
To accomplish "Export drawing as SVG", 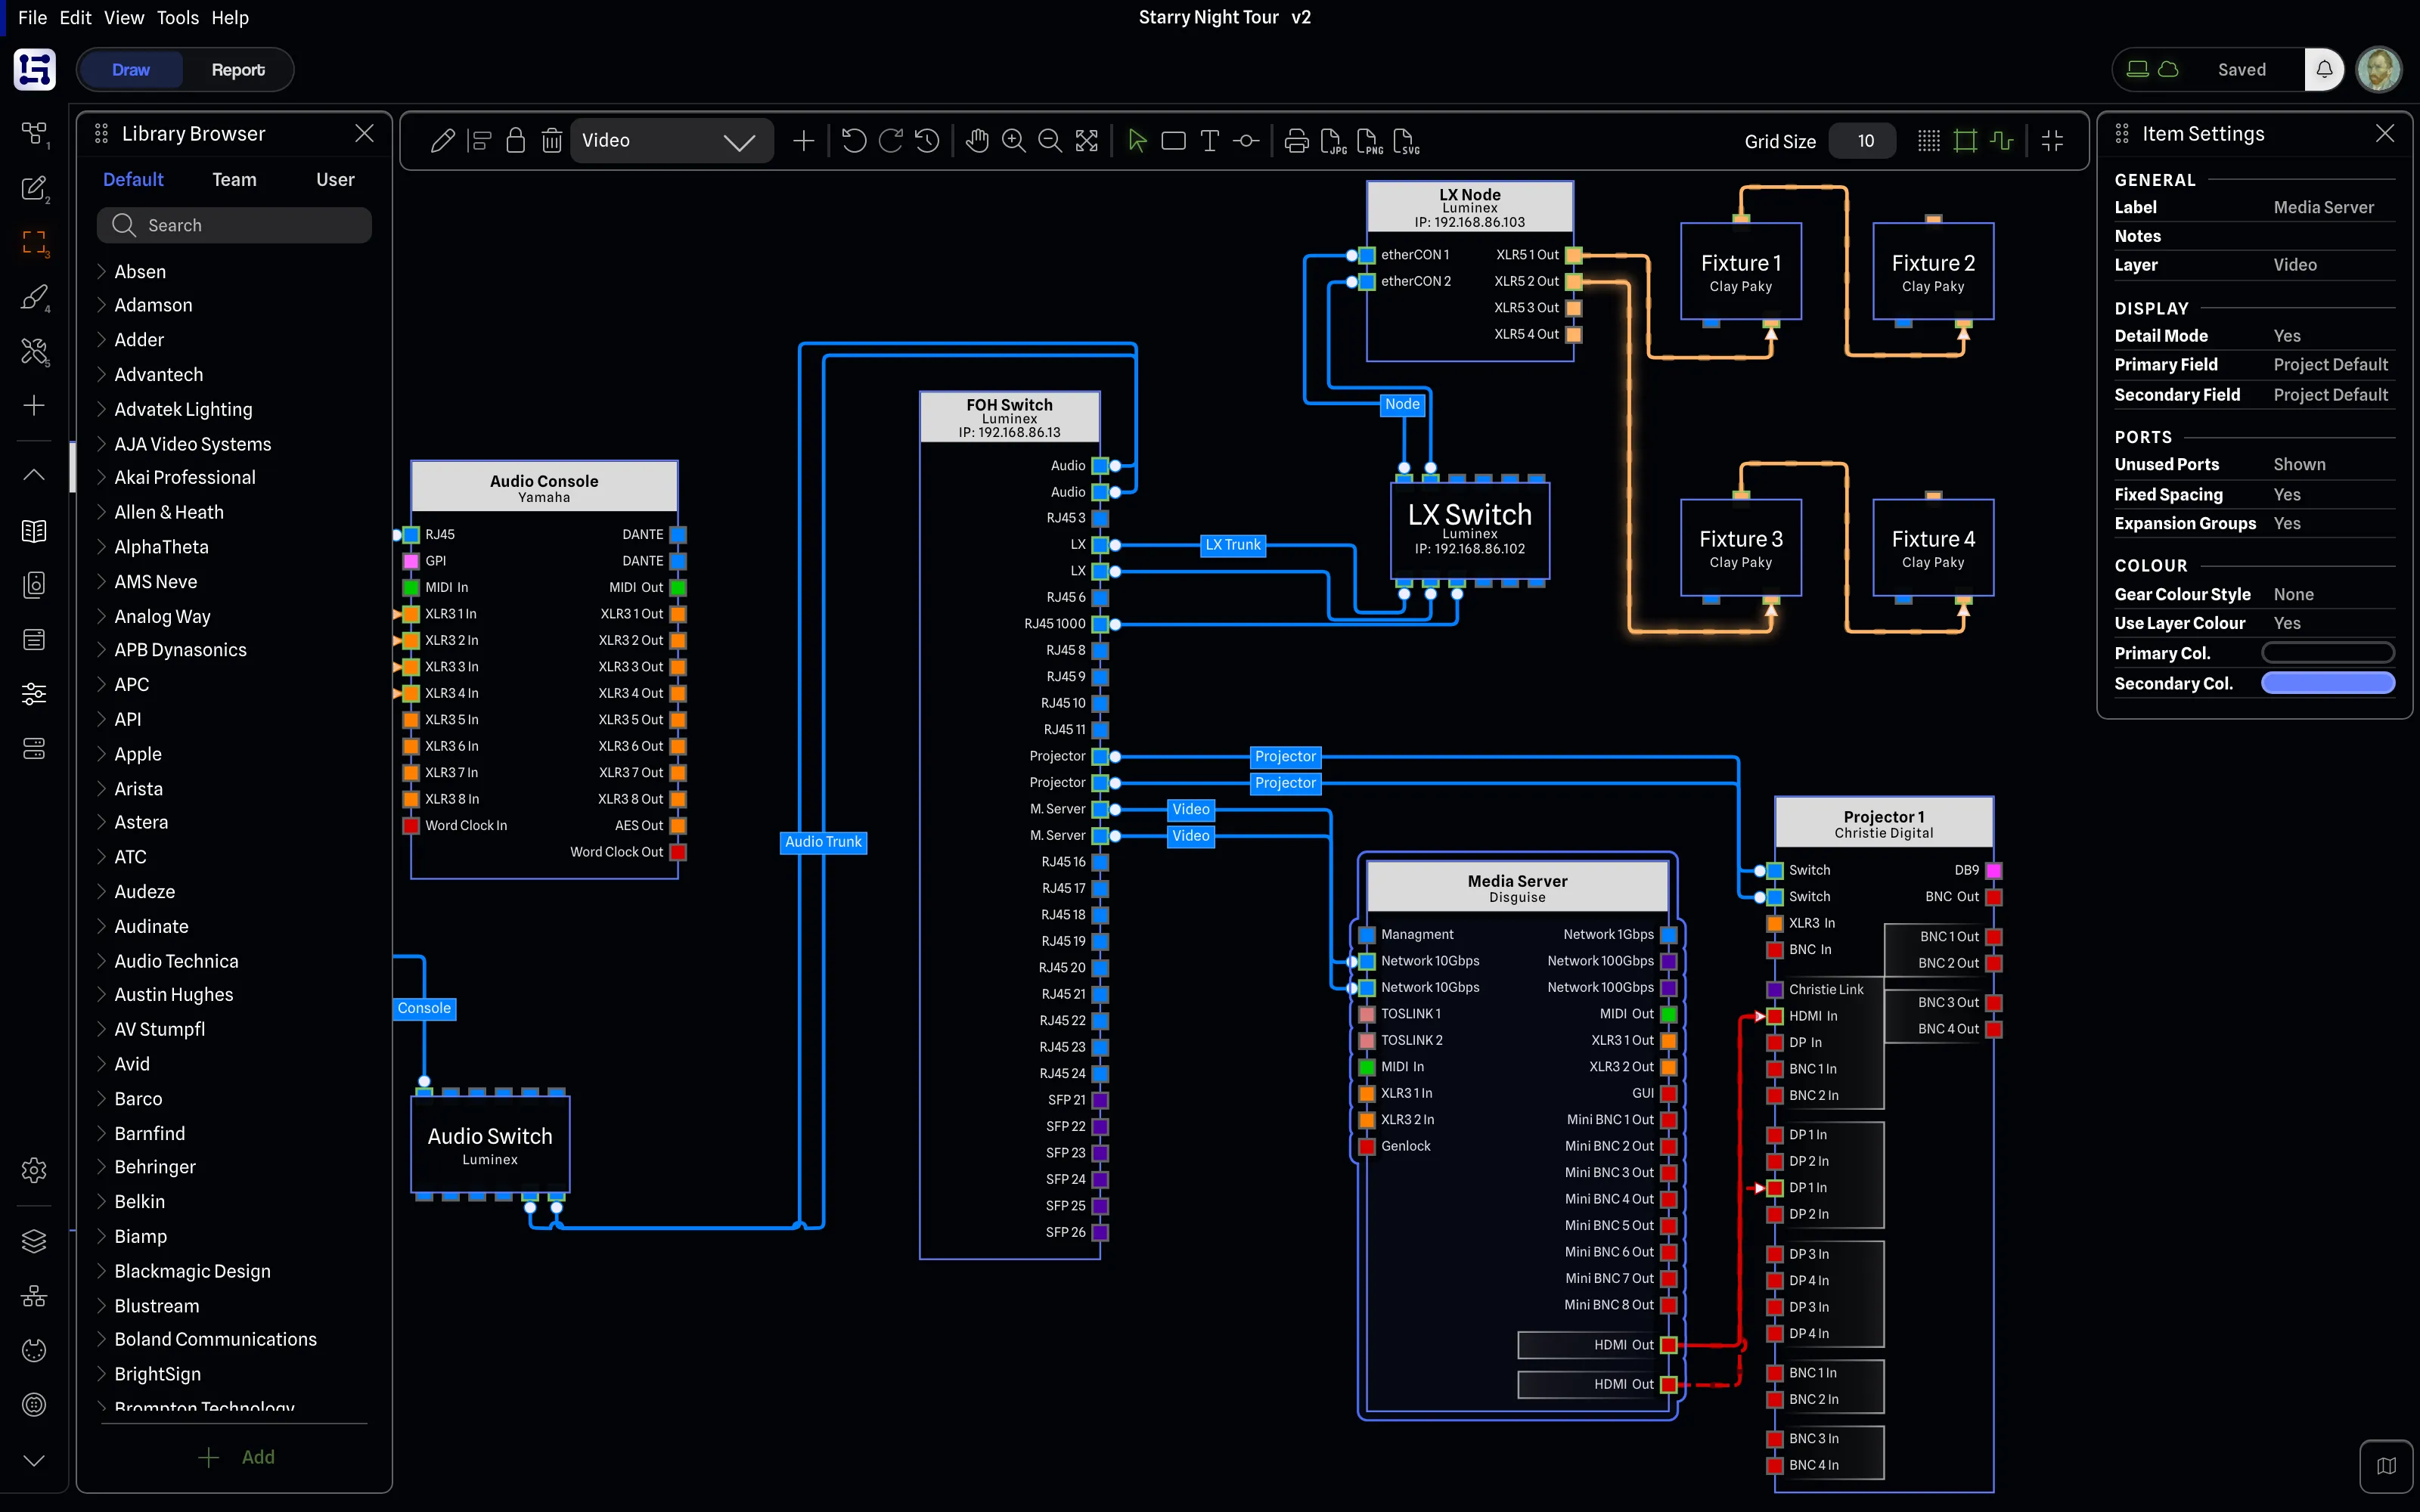I will (1406, 142).
